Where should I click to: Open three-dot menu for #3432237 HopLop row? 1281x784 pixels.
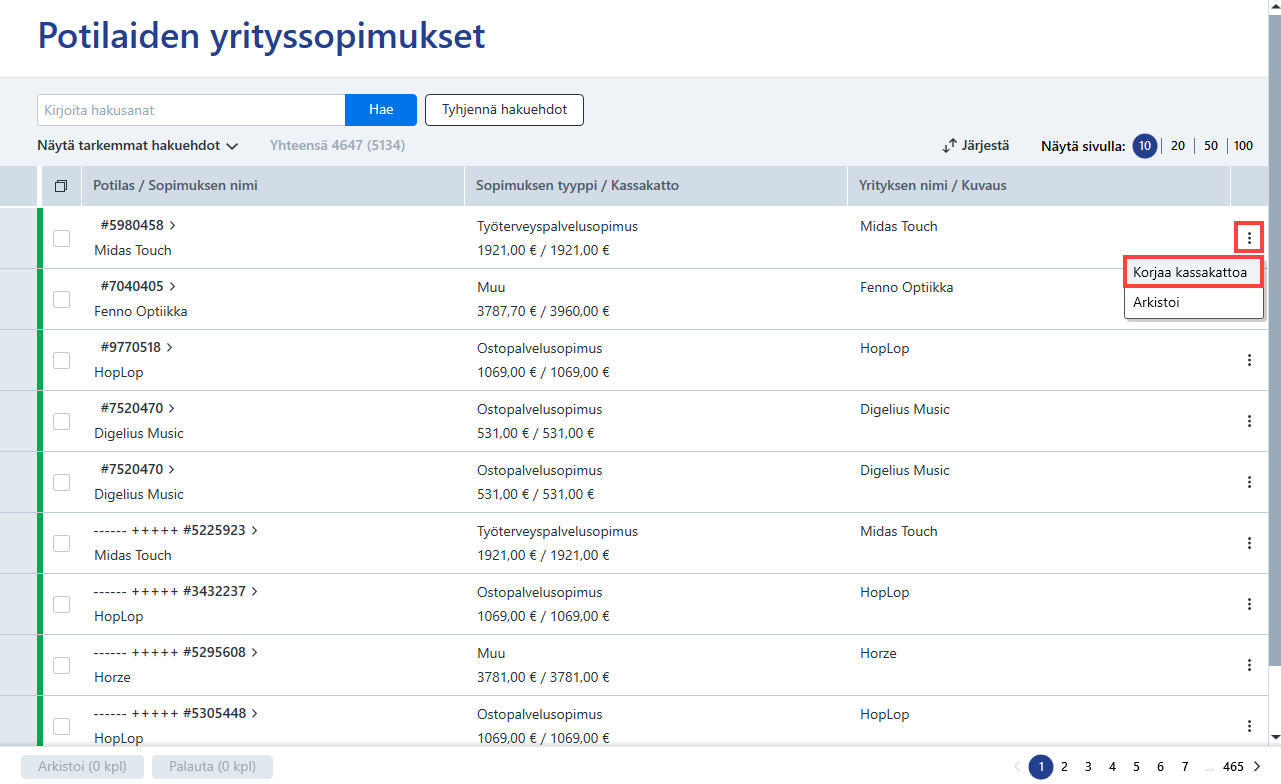pyautogui.click(x=1249, y=604)
